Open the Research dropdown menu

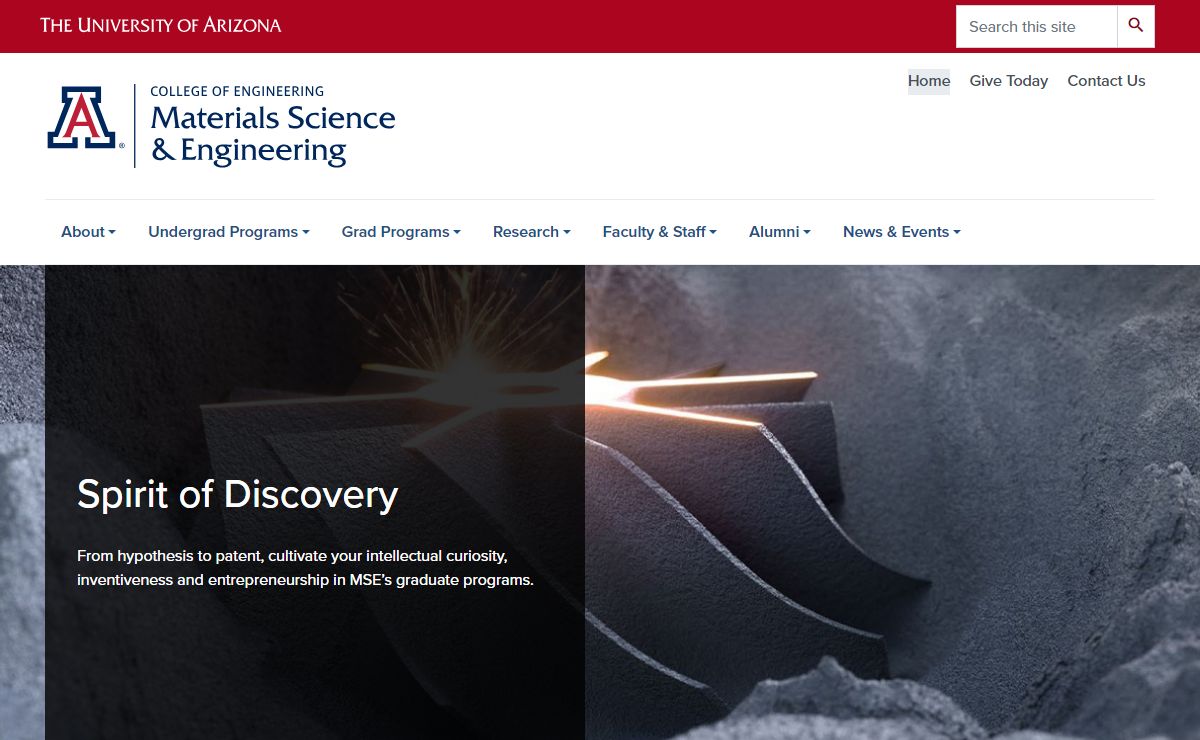click(x=532, y=232)
